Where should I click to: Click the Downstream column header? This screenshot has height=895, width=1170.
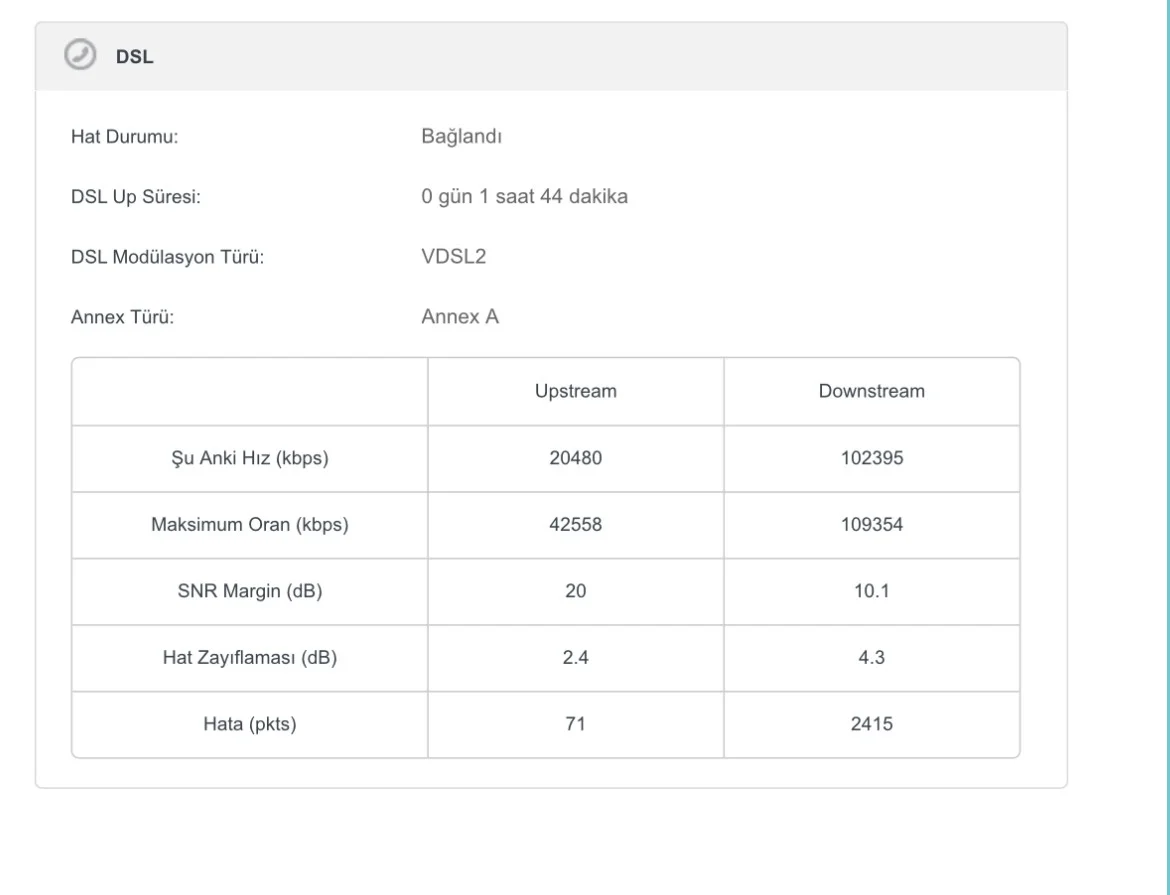click(871, 391)
